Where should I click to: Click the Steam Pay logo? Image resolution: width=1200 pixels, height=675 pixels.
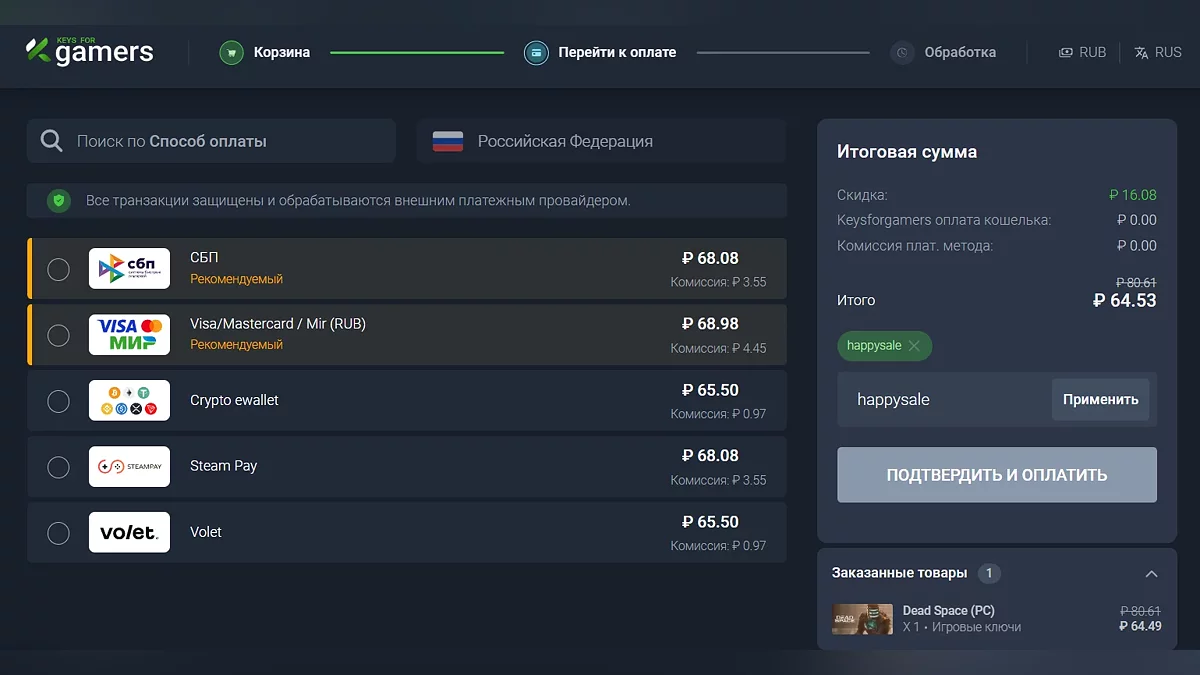pos(129,466)
